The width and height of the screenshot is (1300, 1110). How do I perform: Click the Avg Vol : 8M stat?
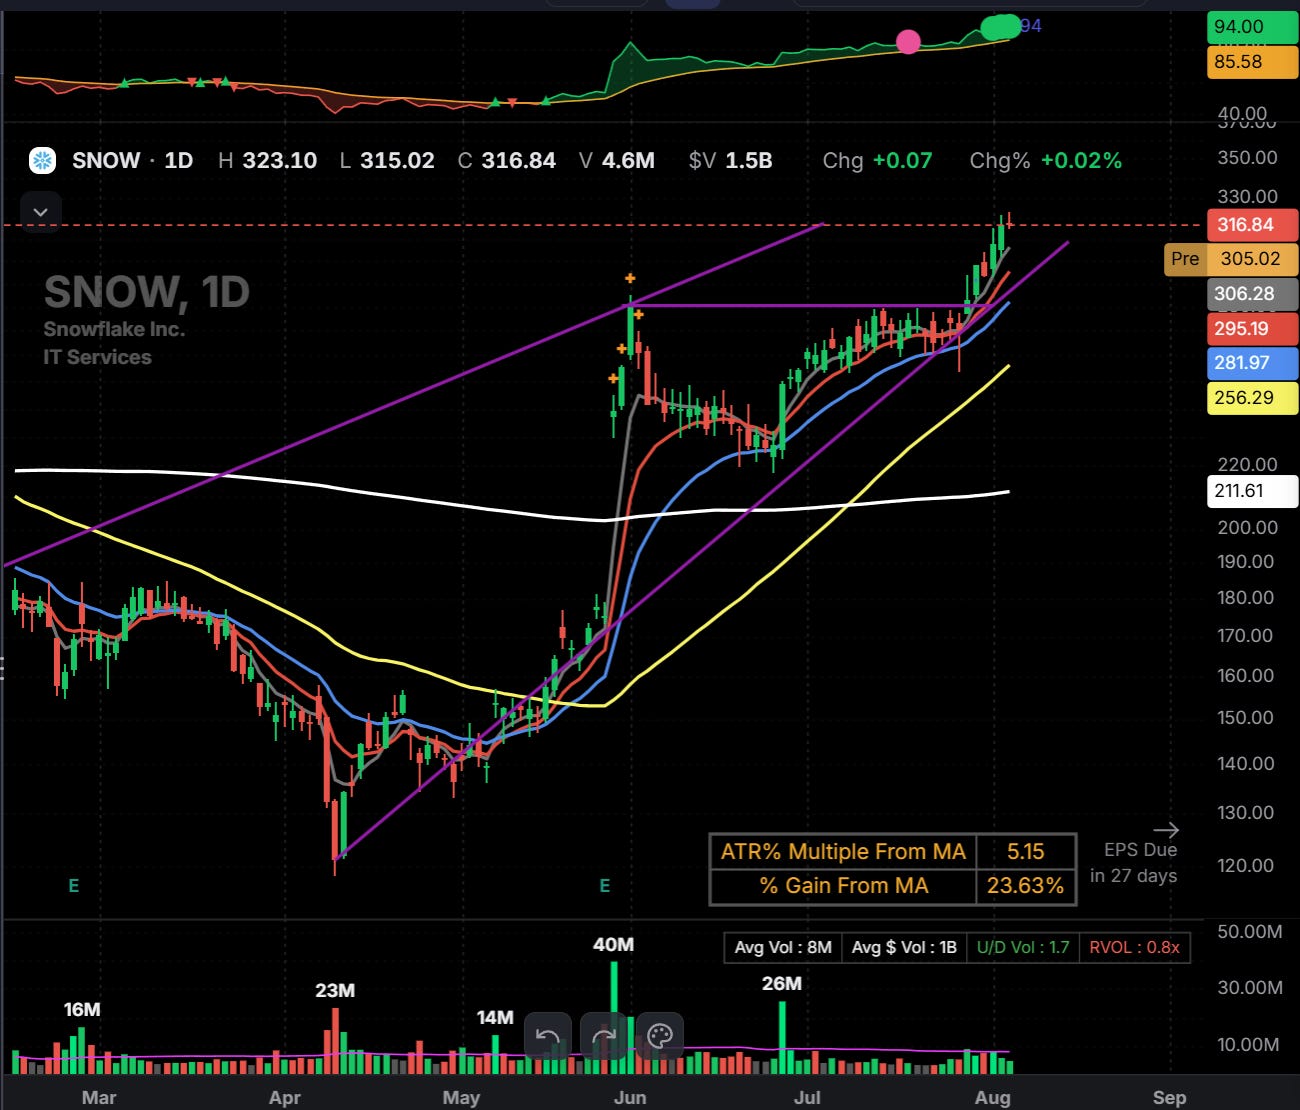click(x=783, y=947)
